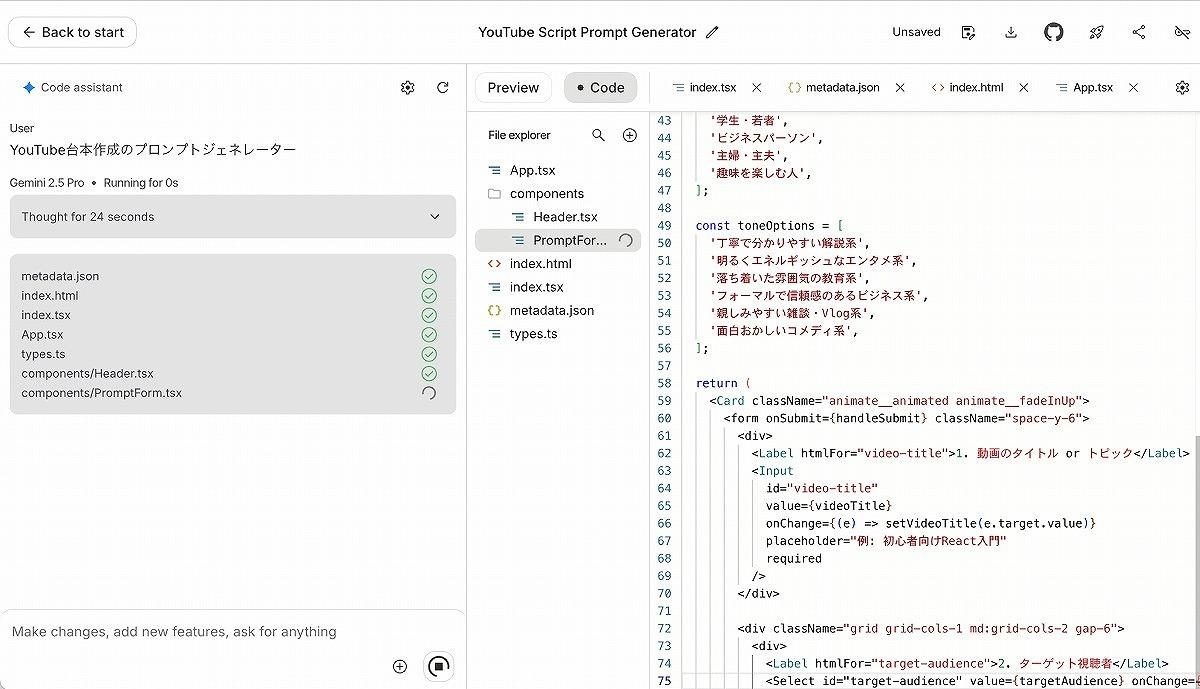Collapse the components folder
Screen dimensions: 1200x689
546,194
